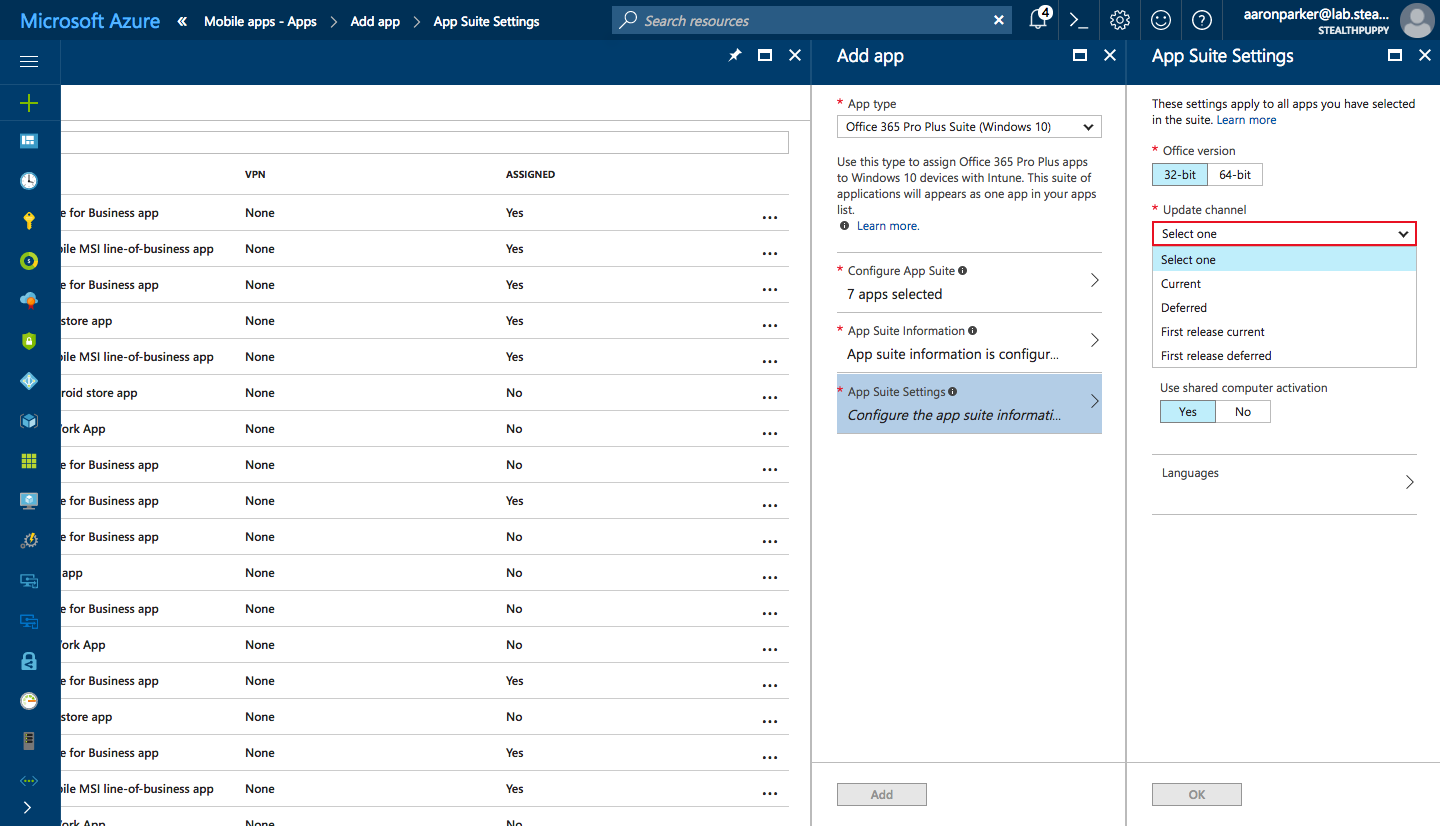Open the server rack icon in sidebar

click(x=29, y=741)
